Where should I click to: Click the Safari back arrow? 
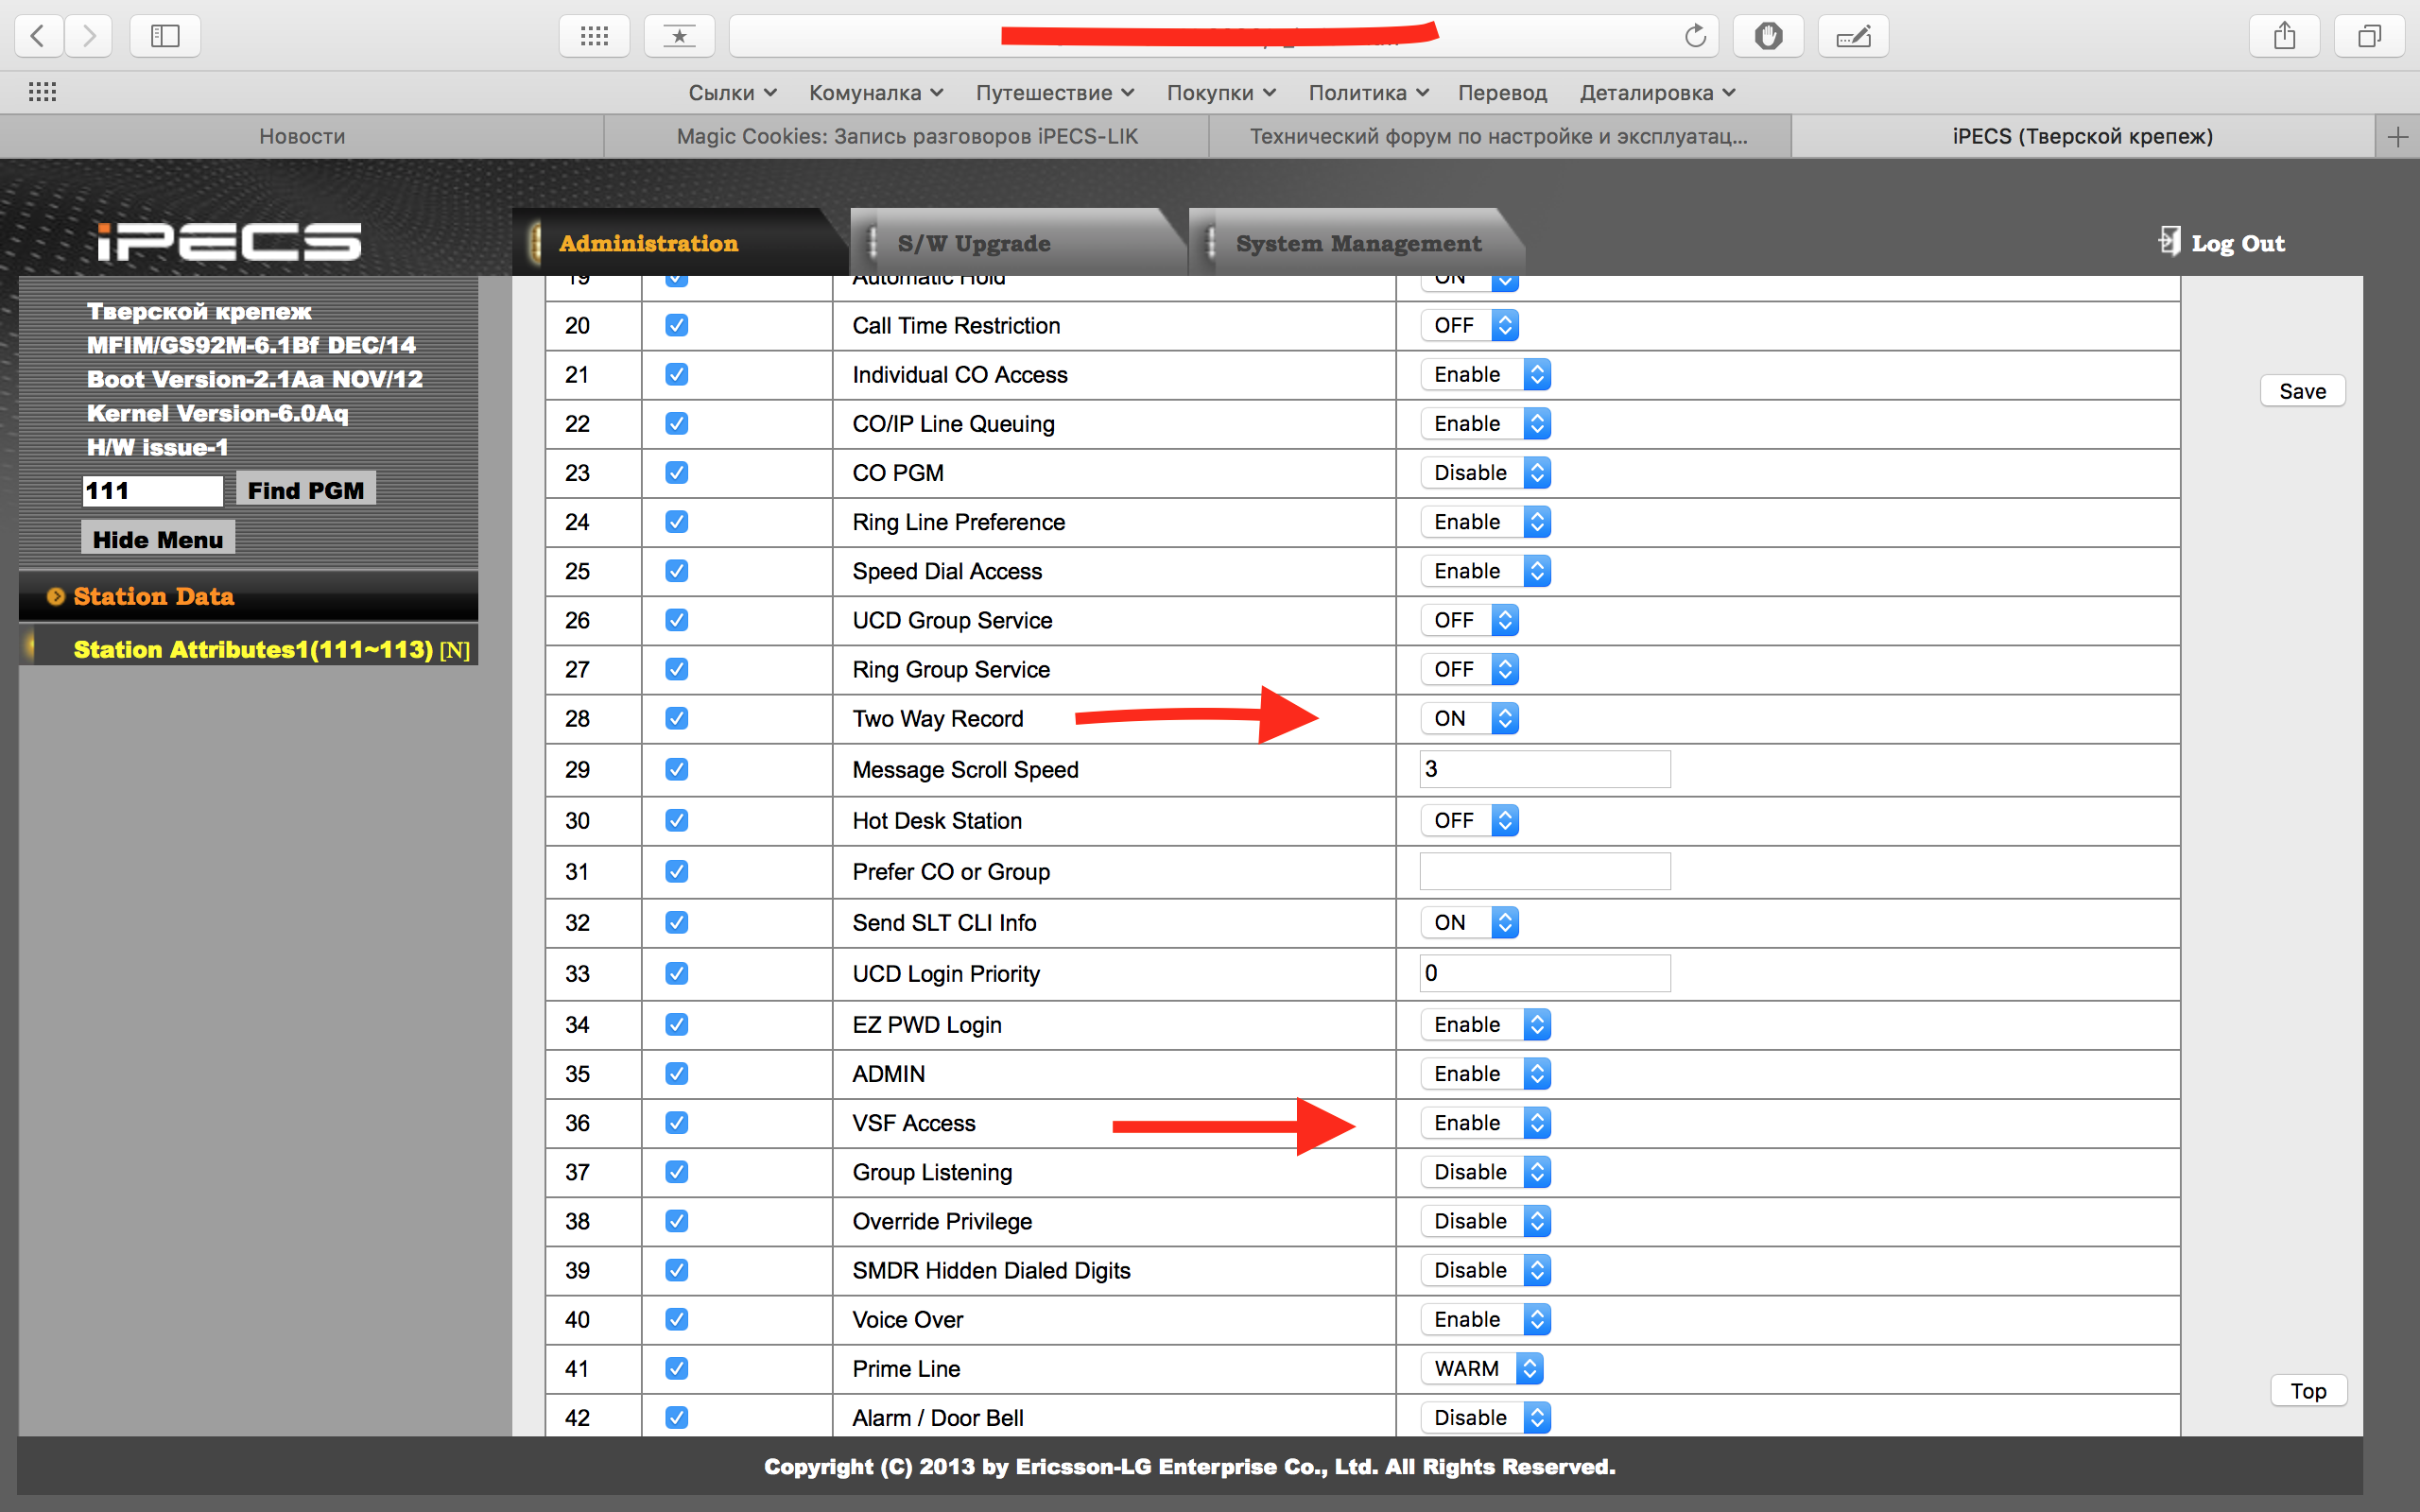tap(38, 36)
